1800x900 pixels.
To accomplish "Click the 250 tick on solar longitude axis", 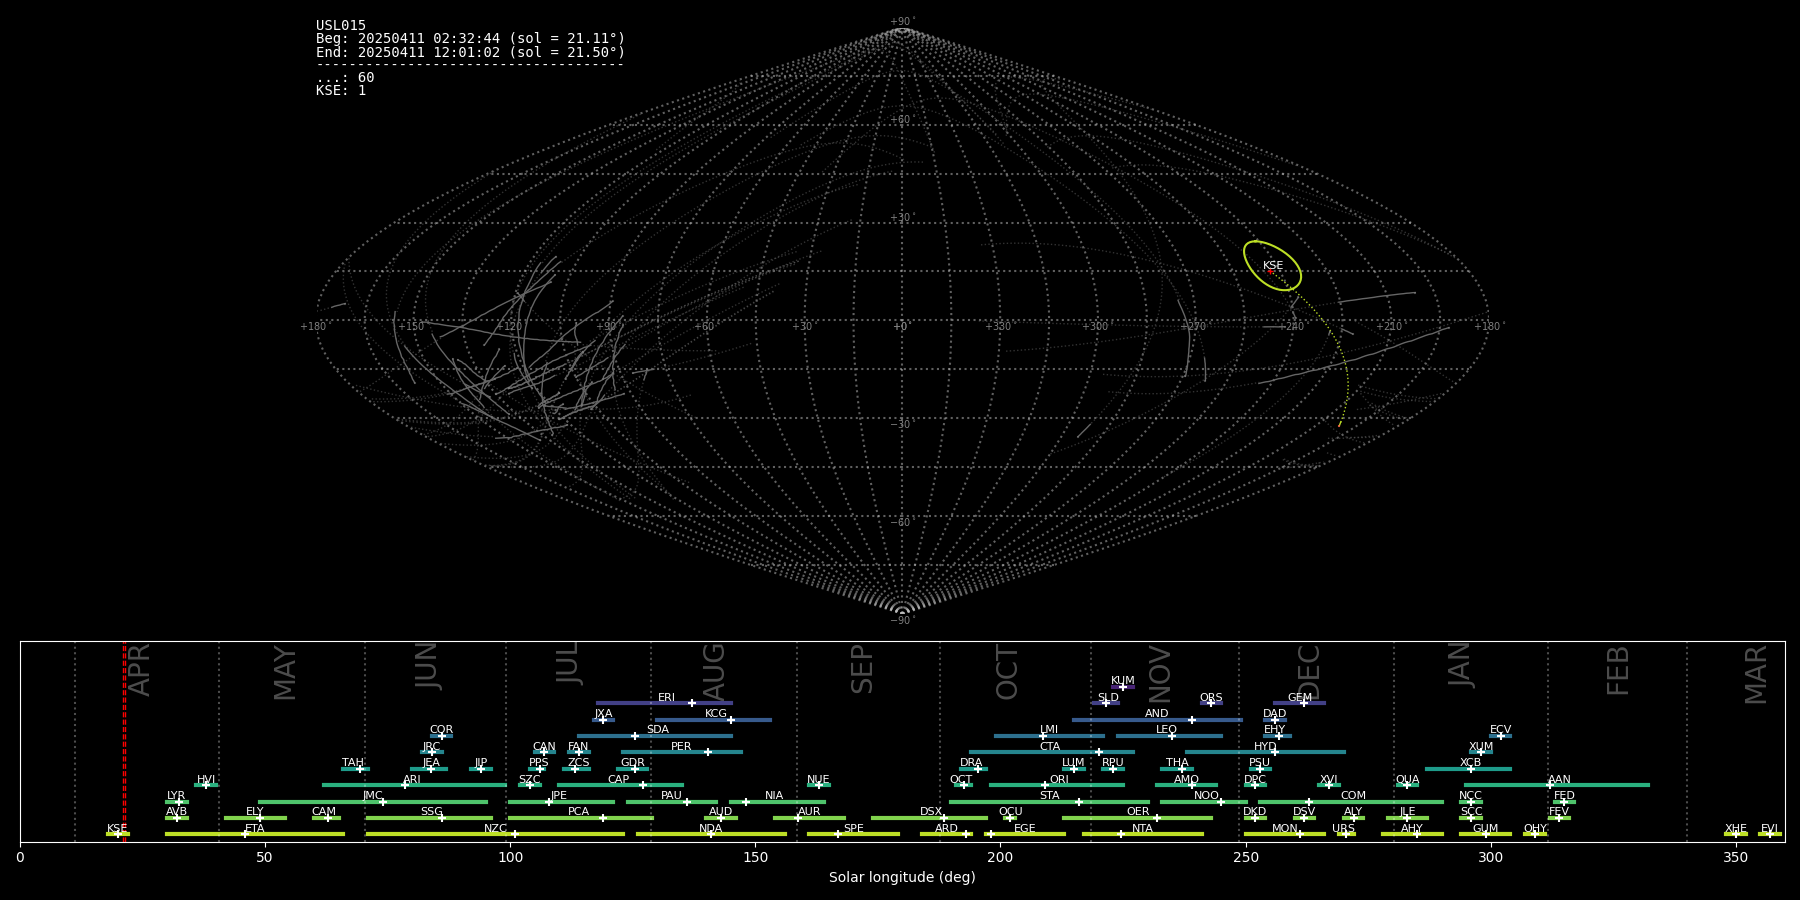I will click(x=1245, y=857).
